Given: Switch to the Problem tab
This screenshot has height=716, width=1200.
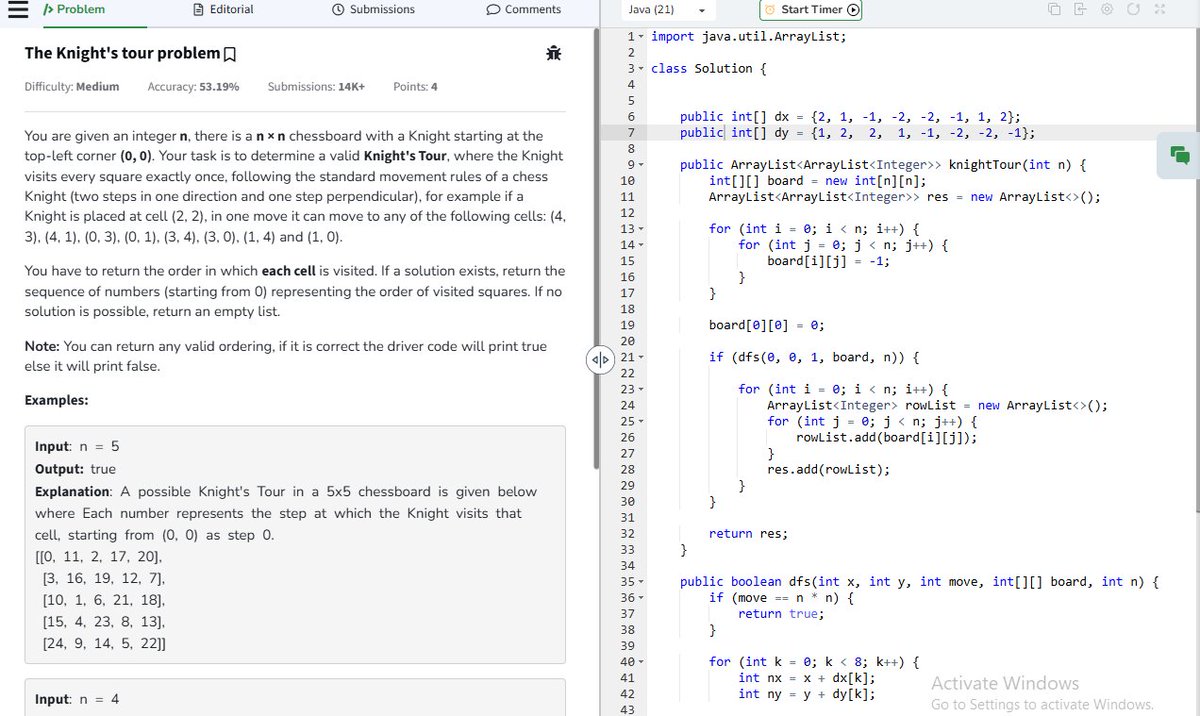Looking at the screenshot, I should 74,9.
